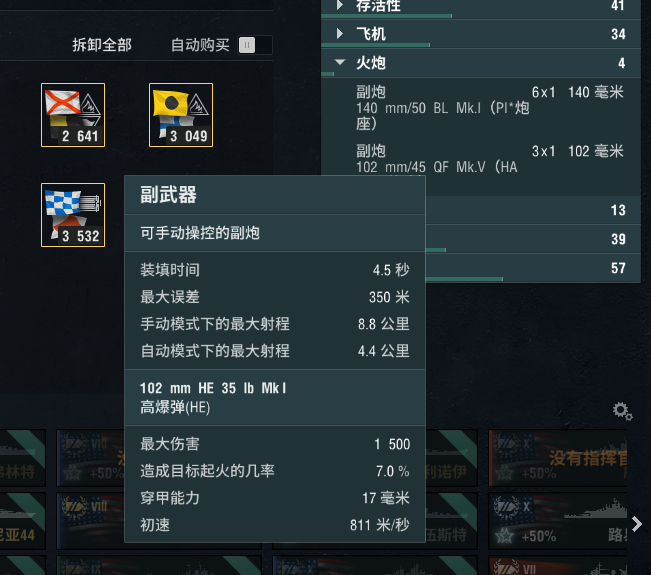Viewport: 651px width, 575px height.
Task: Click the parameter row showing value 13
Action: [x=533, y=210]
